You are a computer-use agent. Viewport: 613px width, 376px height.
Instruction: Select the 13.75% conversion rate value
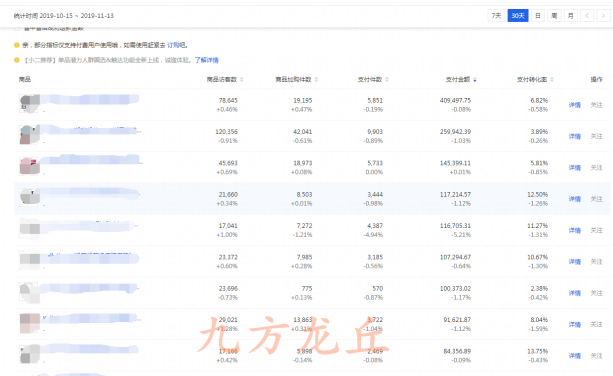(538, 351)
